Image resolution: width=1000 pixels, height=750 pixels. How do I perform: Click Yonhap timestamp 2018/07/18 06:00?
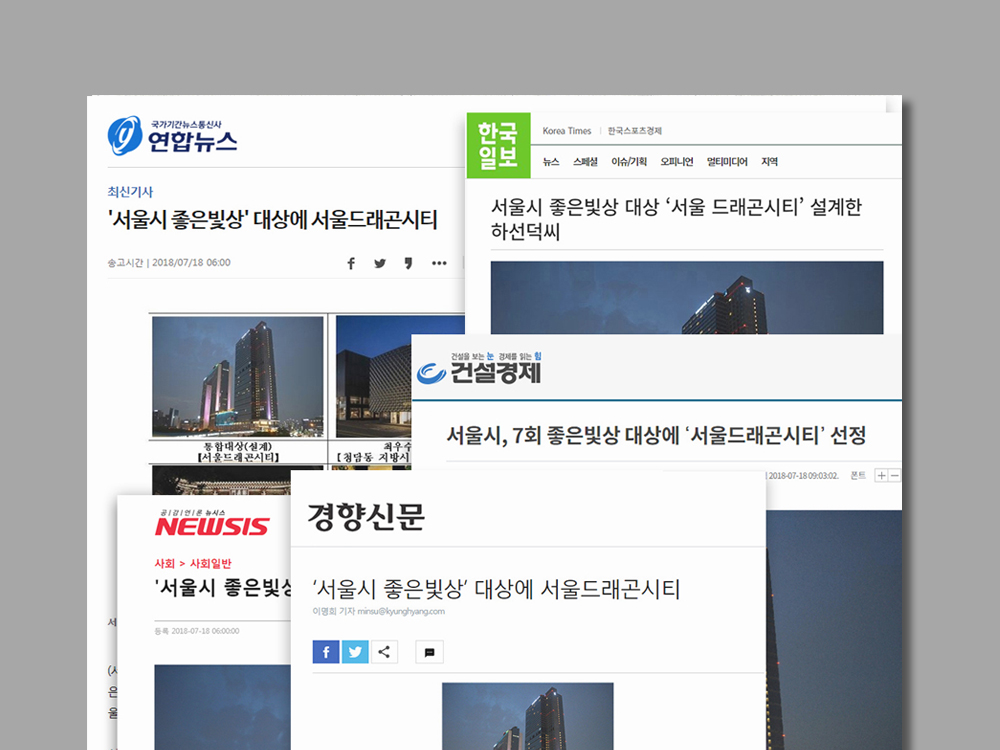[191, 263]
